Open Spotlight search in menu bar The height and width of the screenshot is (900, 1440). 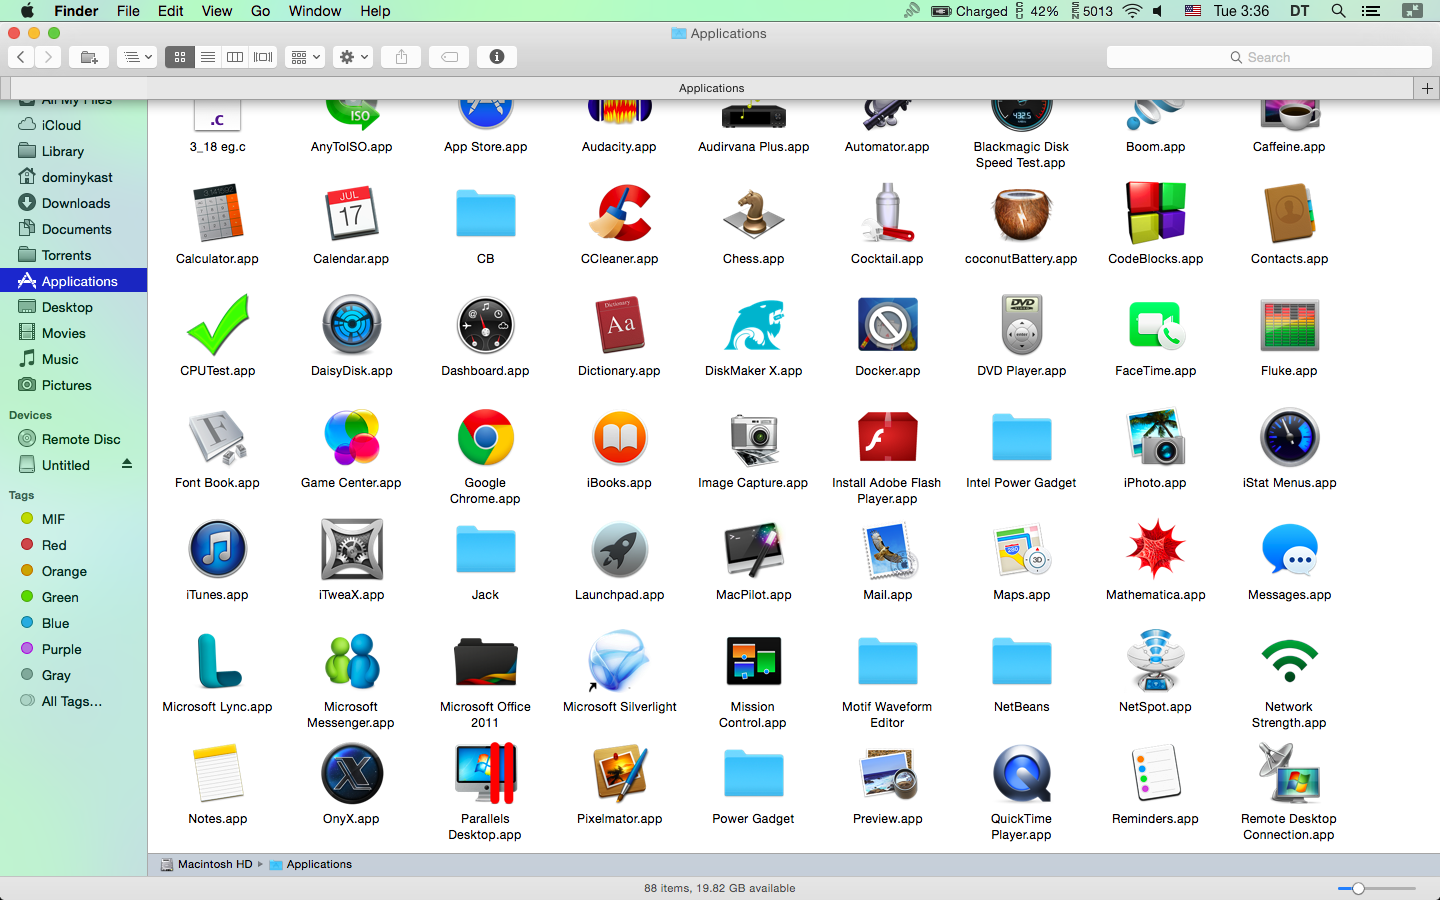(1338, 11)
